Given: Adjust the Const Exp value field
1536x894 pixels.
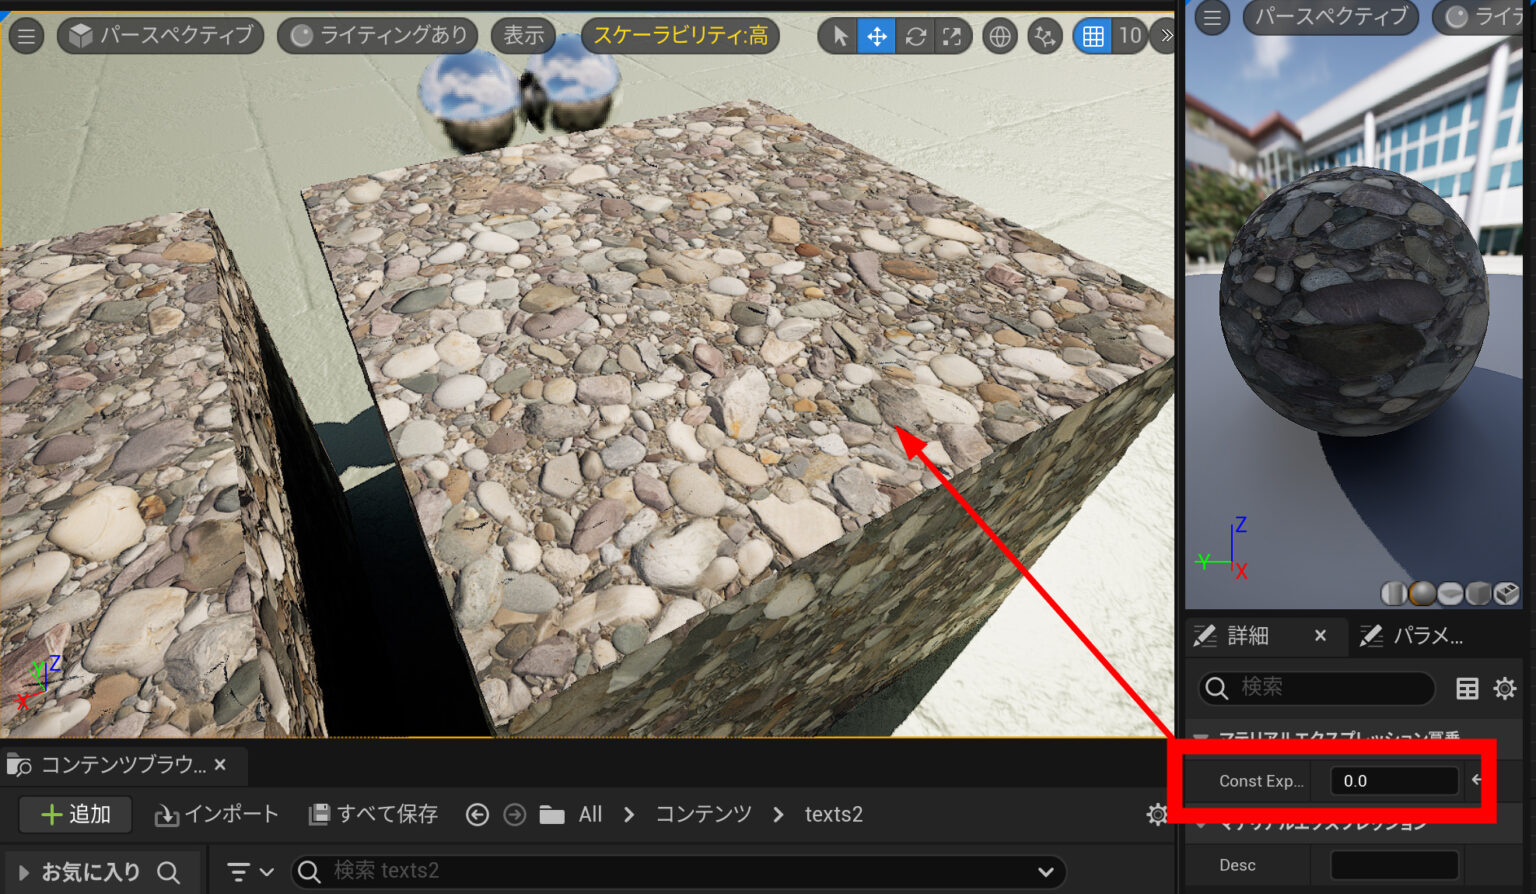Looking at the screenshot, I should (x=1393, y=781).
